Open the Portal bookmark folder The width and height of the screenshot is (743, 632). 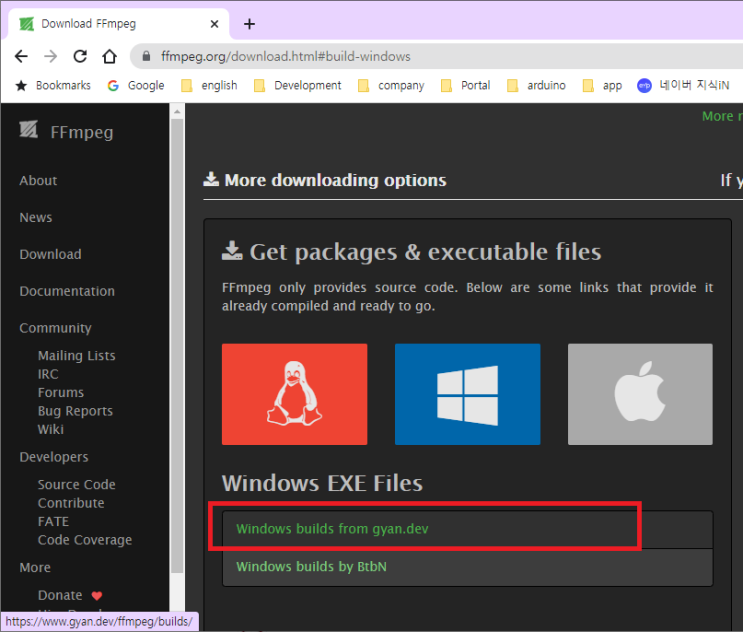(x=465, y=85)
